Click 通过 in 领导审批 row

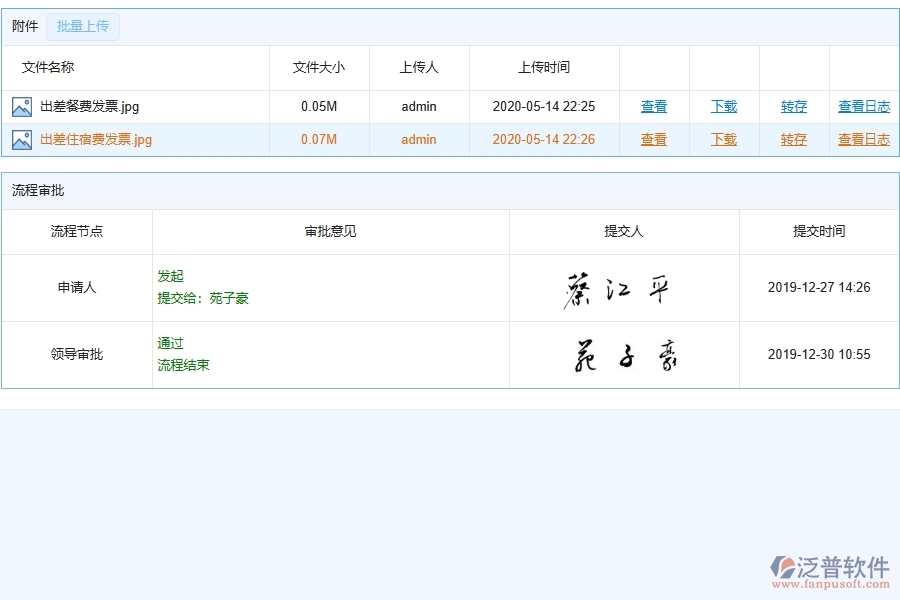point(166,343)
